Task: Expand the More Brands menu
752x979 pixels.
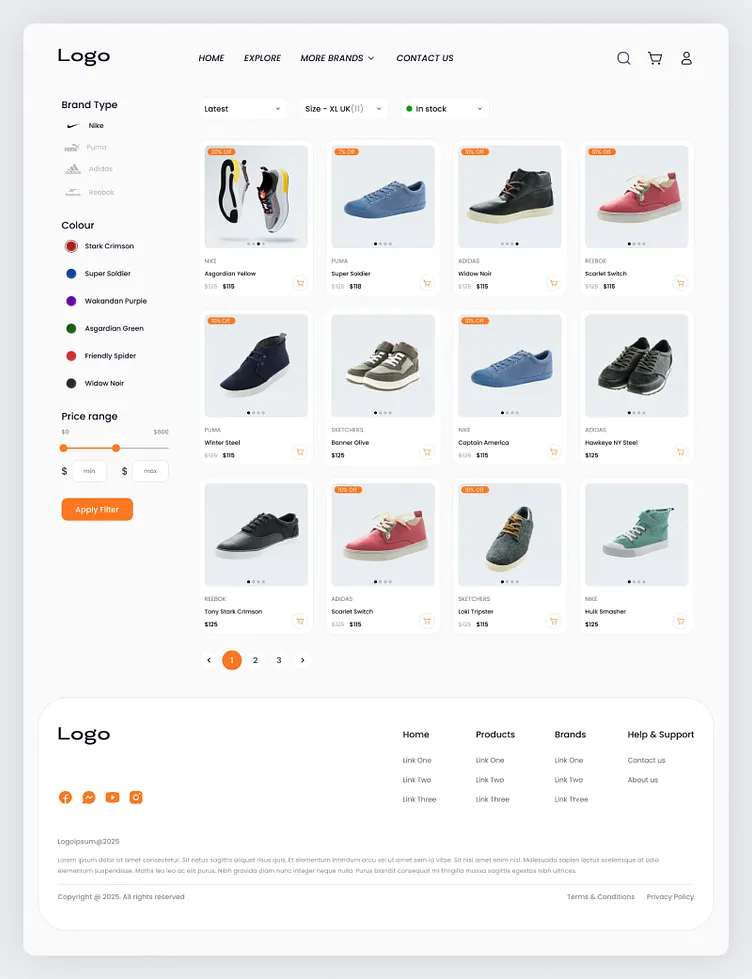Action: click(337, 58)
